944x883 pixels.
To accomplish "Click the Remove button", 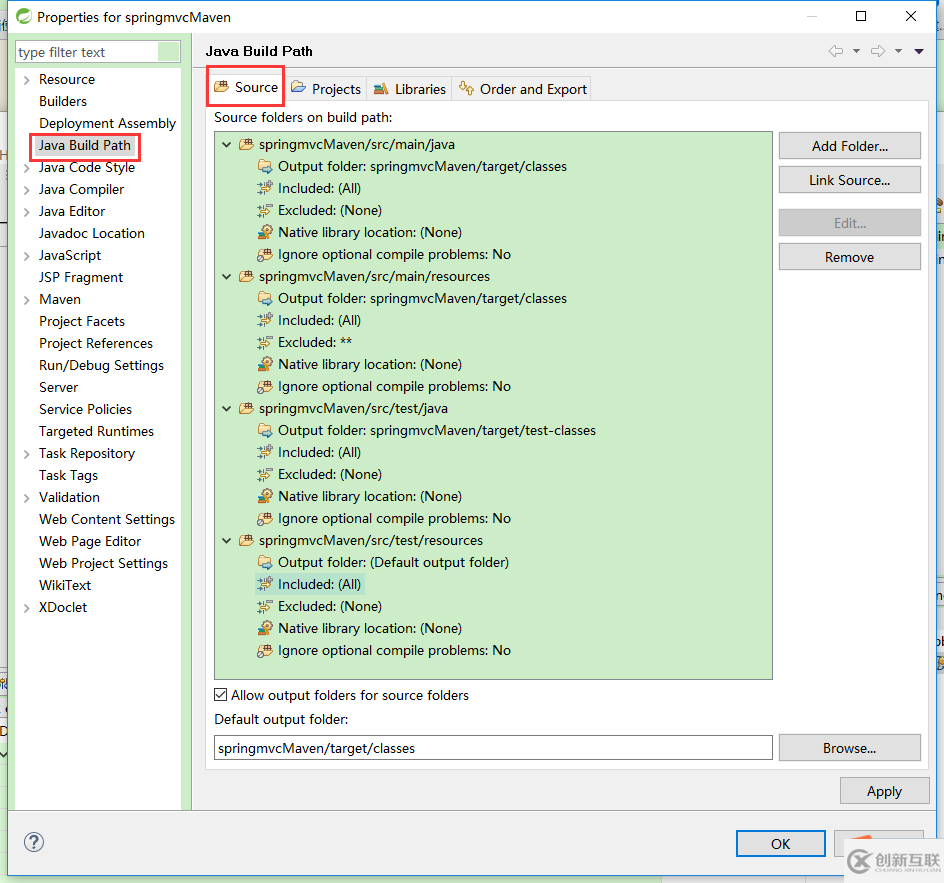I will point(849,257).
